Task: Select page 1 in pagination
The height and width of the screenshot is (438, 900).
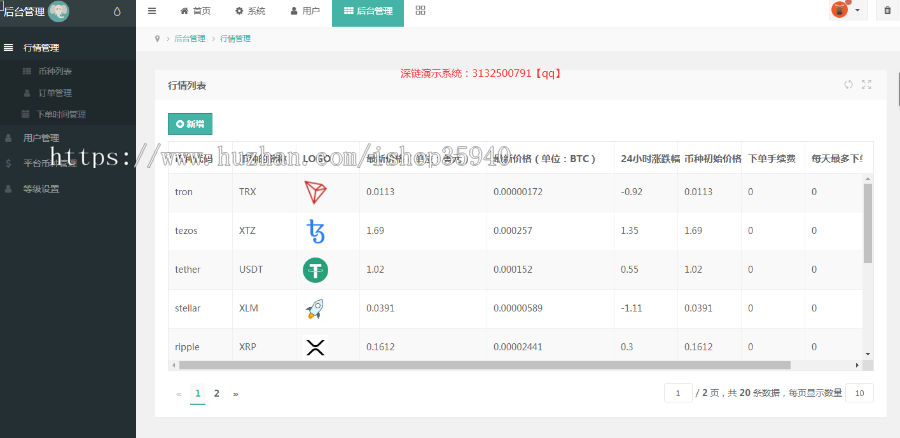Action: pos(197,393)
